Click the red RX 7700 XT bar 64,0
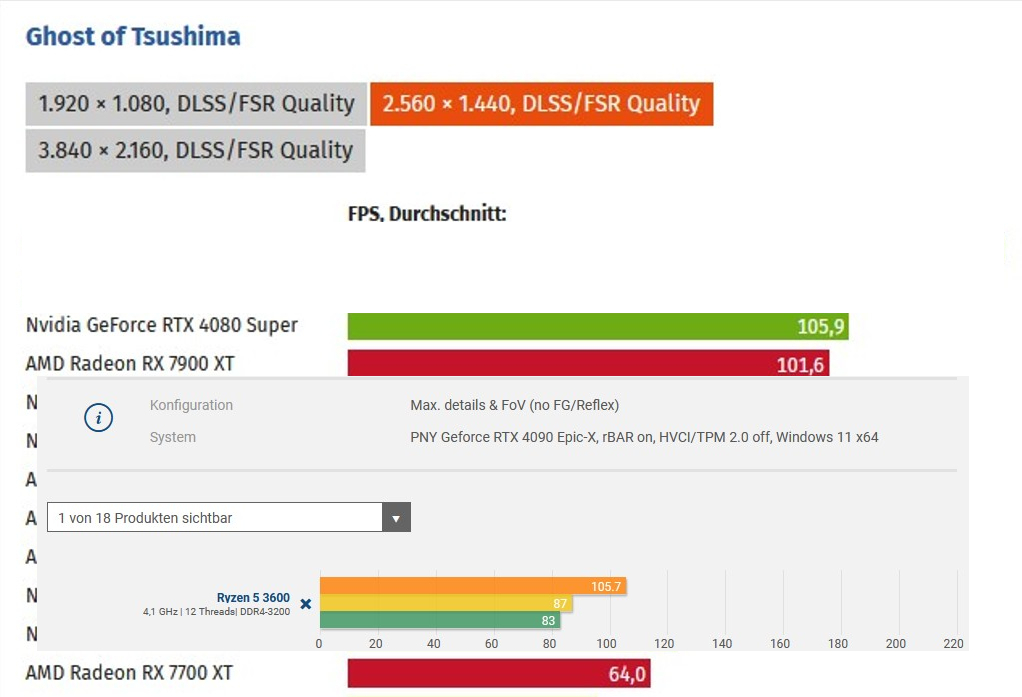This screenshot has height=697, width=1022. tap(499, 673)
